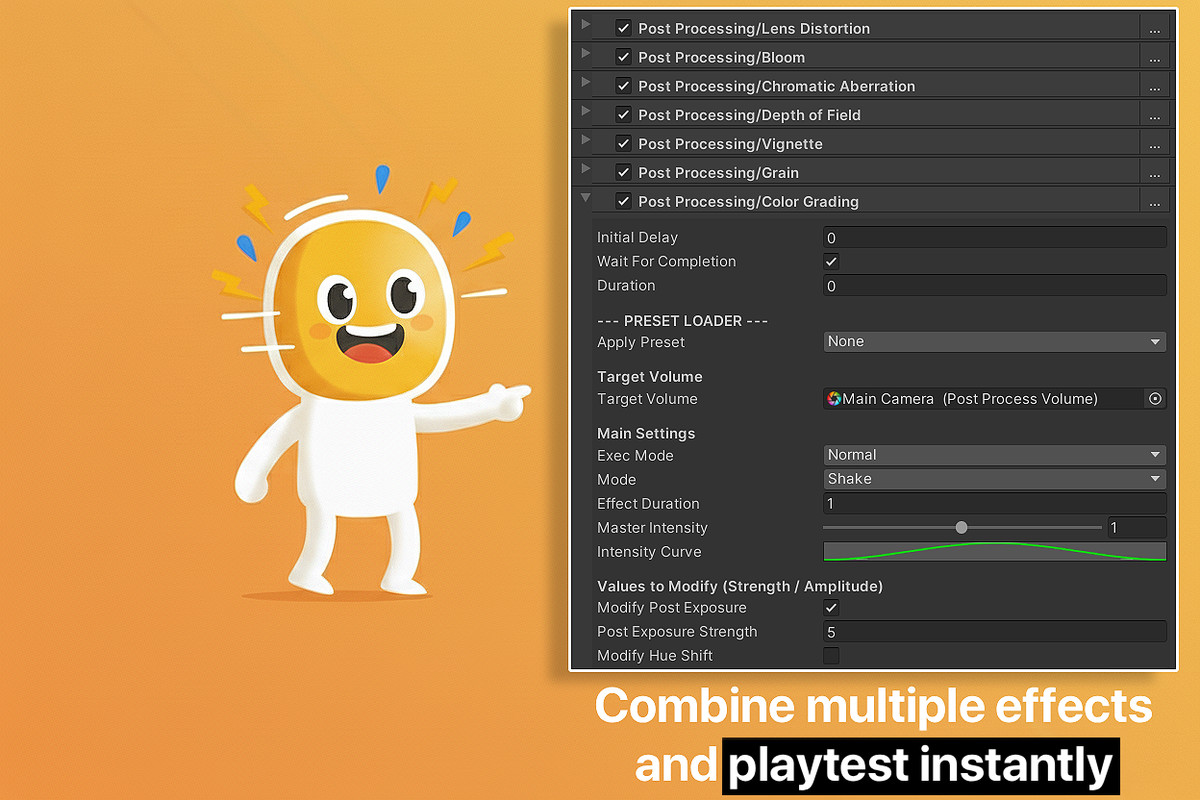Uncheck Wait For Completion

[x=830, y=261]
